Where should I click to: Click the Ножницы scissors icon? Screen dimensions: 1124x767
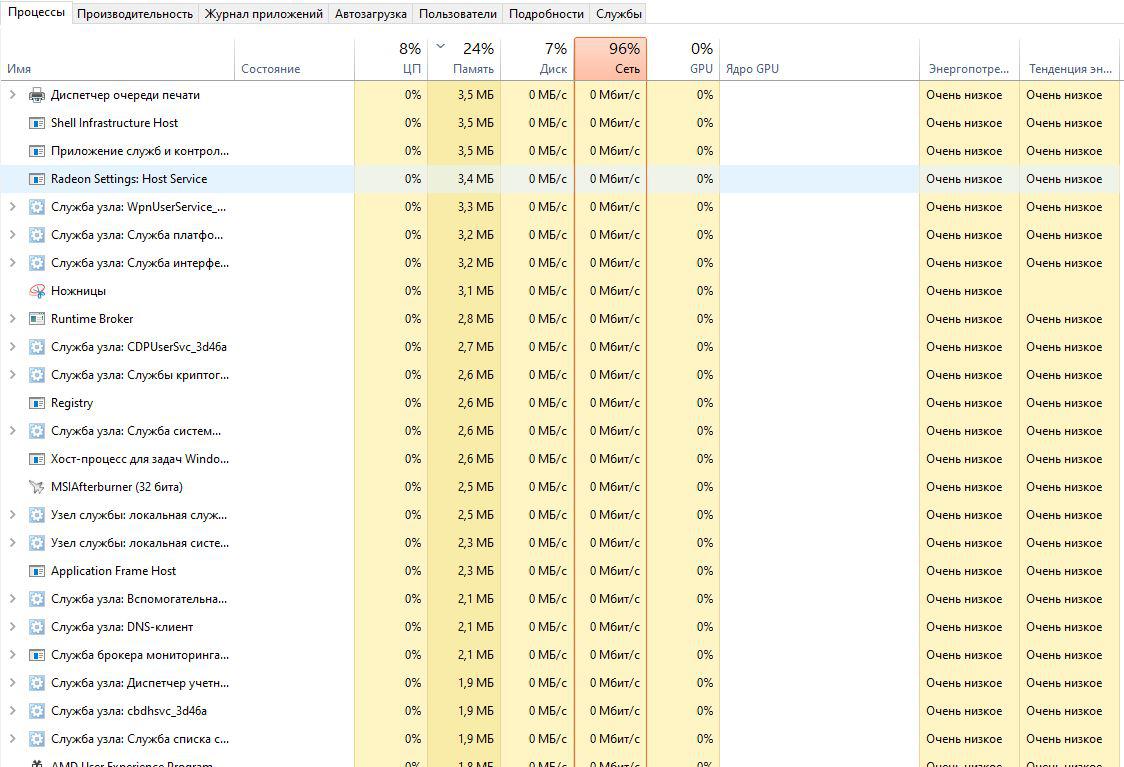37,291
